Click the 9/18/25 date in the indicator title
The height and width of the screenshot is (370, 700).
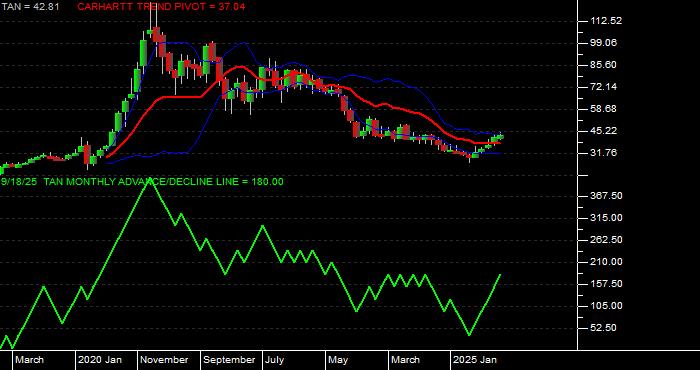point(19,182)
